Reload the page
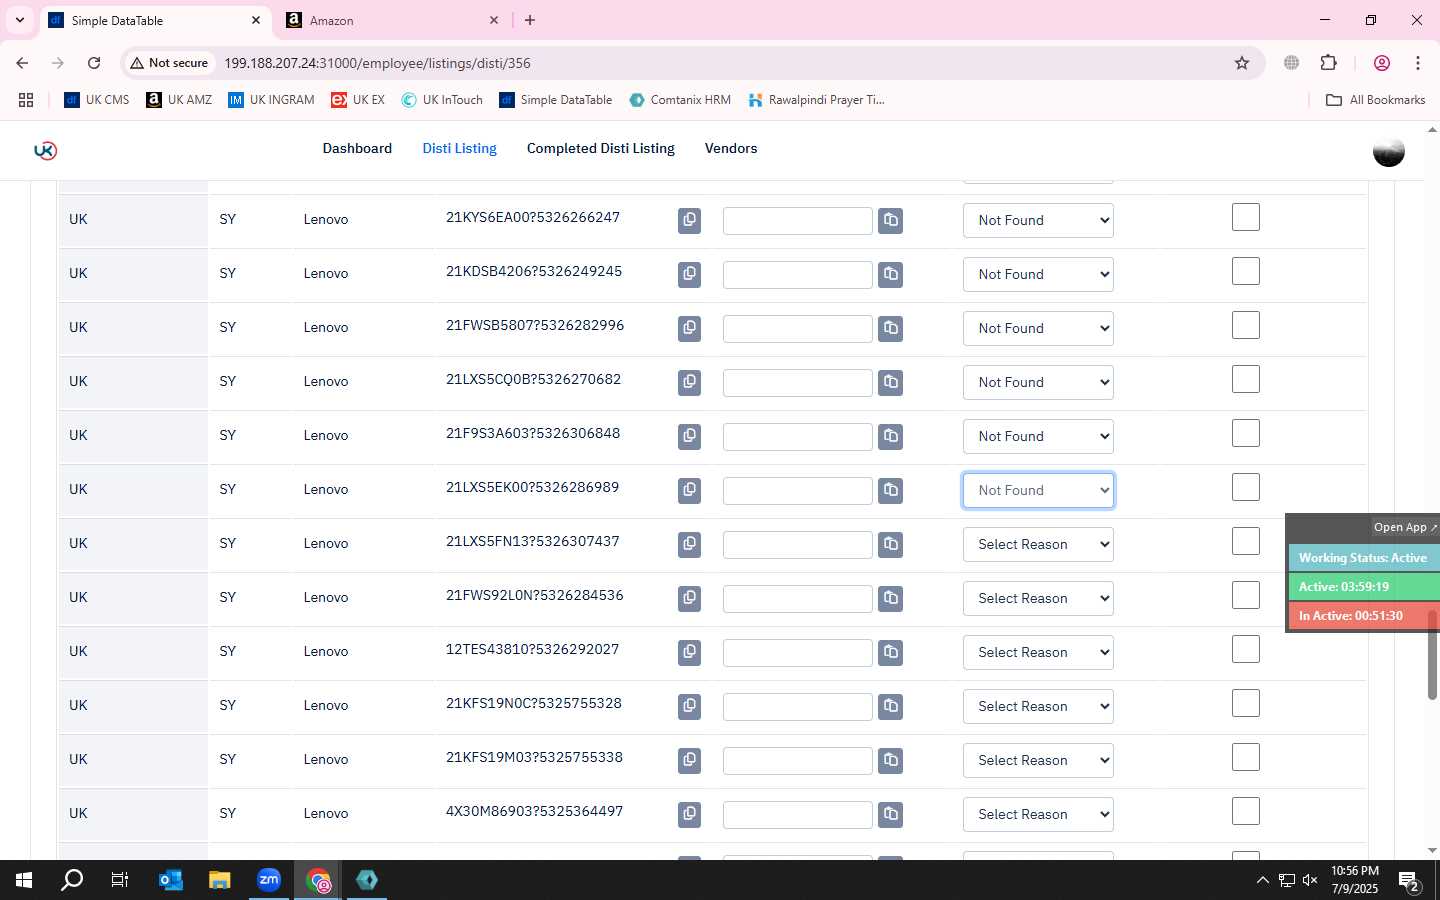1440x900 pixels. point(94,63)
